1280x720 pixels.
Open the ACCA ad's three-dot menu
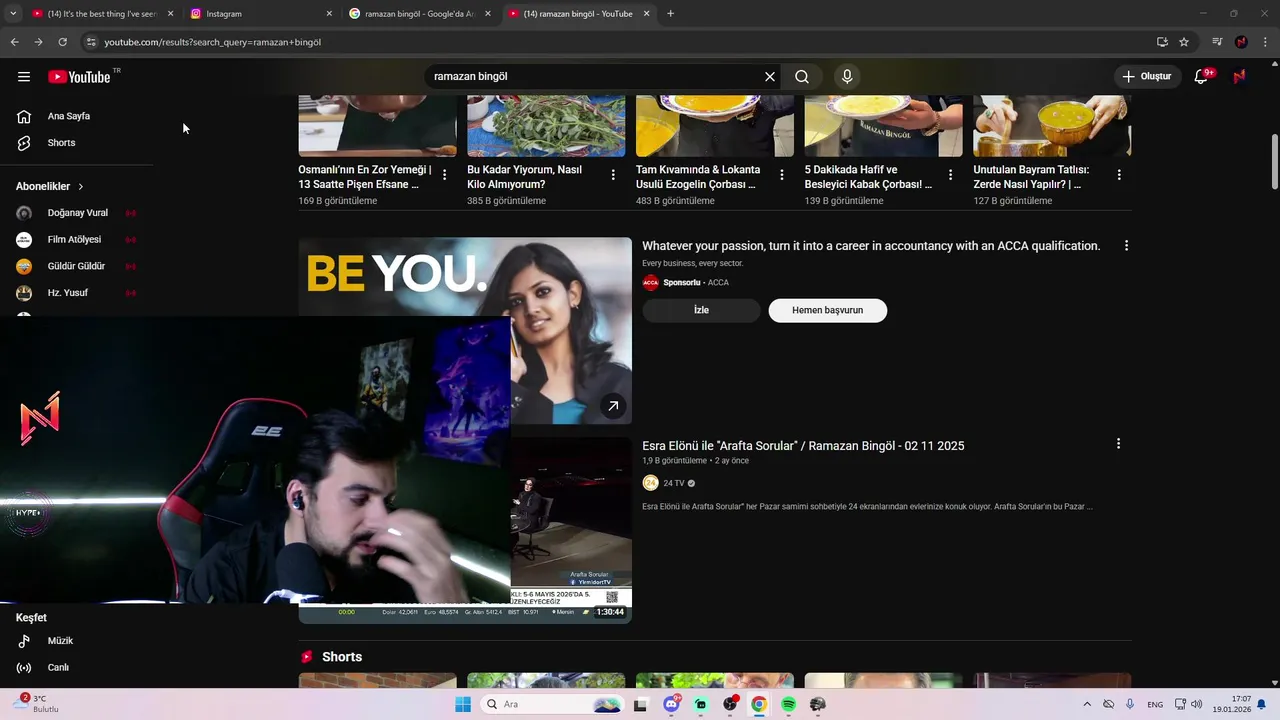pos(1126,246)
